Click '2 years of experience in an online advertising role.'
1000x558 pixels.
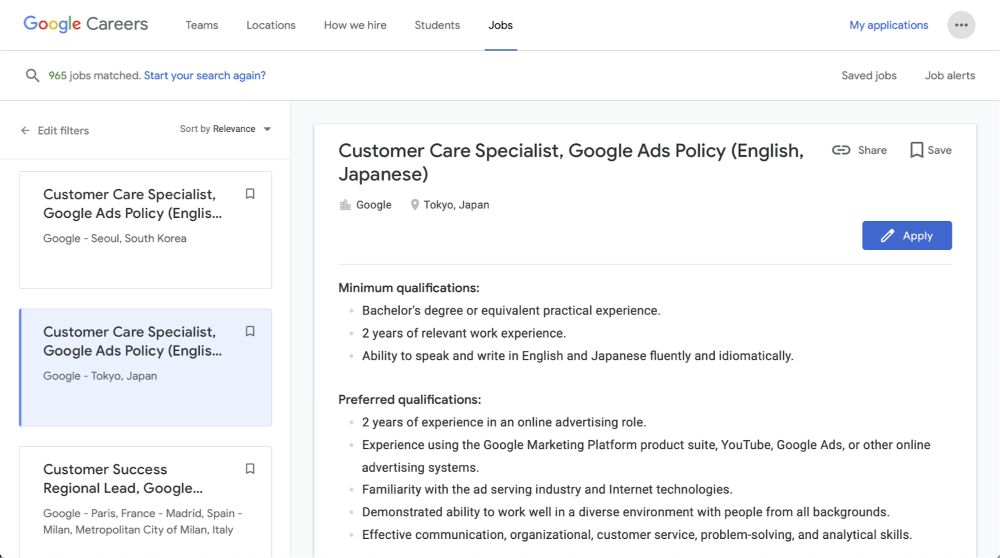pyautogui.click(x=504, y=422)
